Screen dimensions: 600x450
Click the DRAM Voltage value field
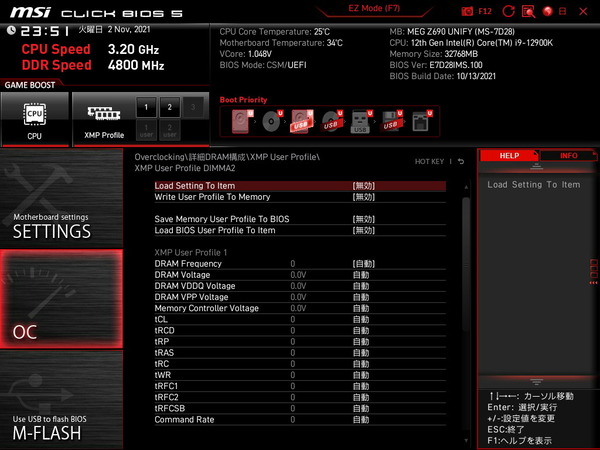(361, 275)
